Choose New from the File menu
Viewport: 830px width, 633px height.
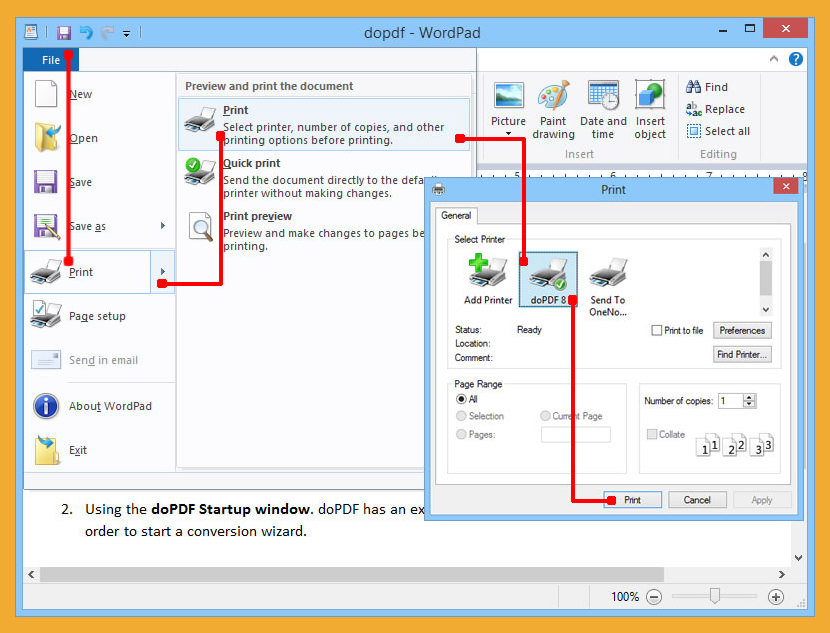coord(100,94)
